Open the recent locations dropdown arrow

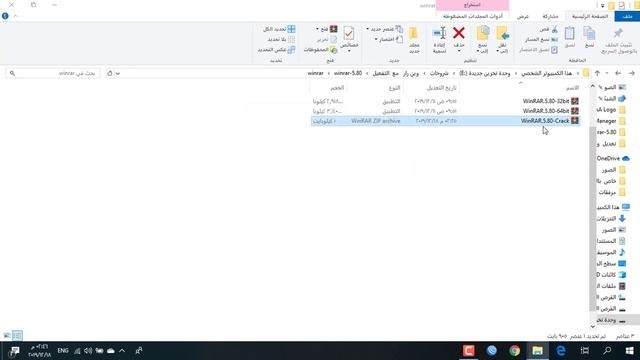(607, 73)
